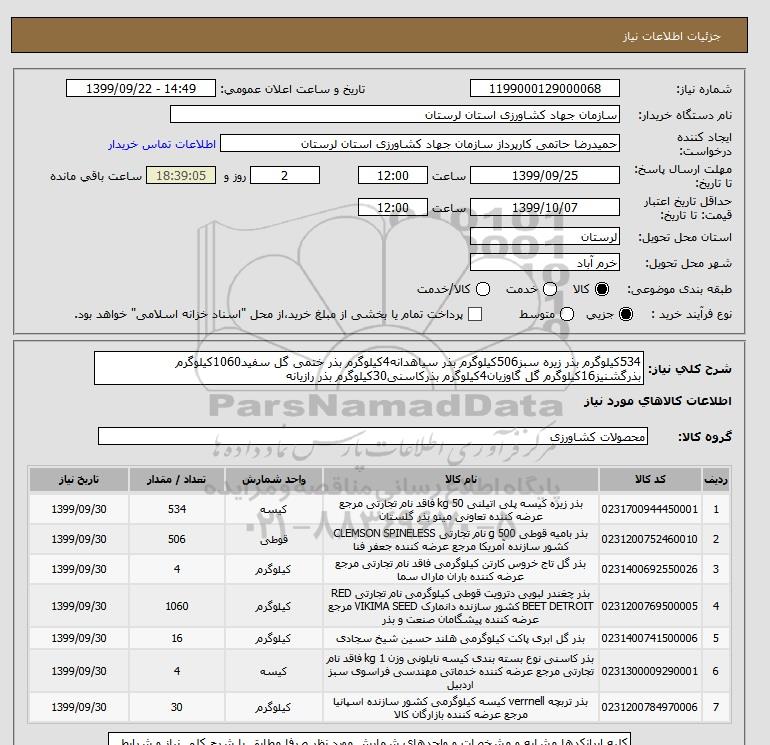Select the جزیی purchase type radio
Viewport: 770px width, 745px height.
coord(626,314)
